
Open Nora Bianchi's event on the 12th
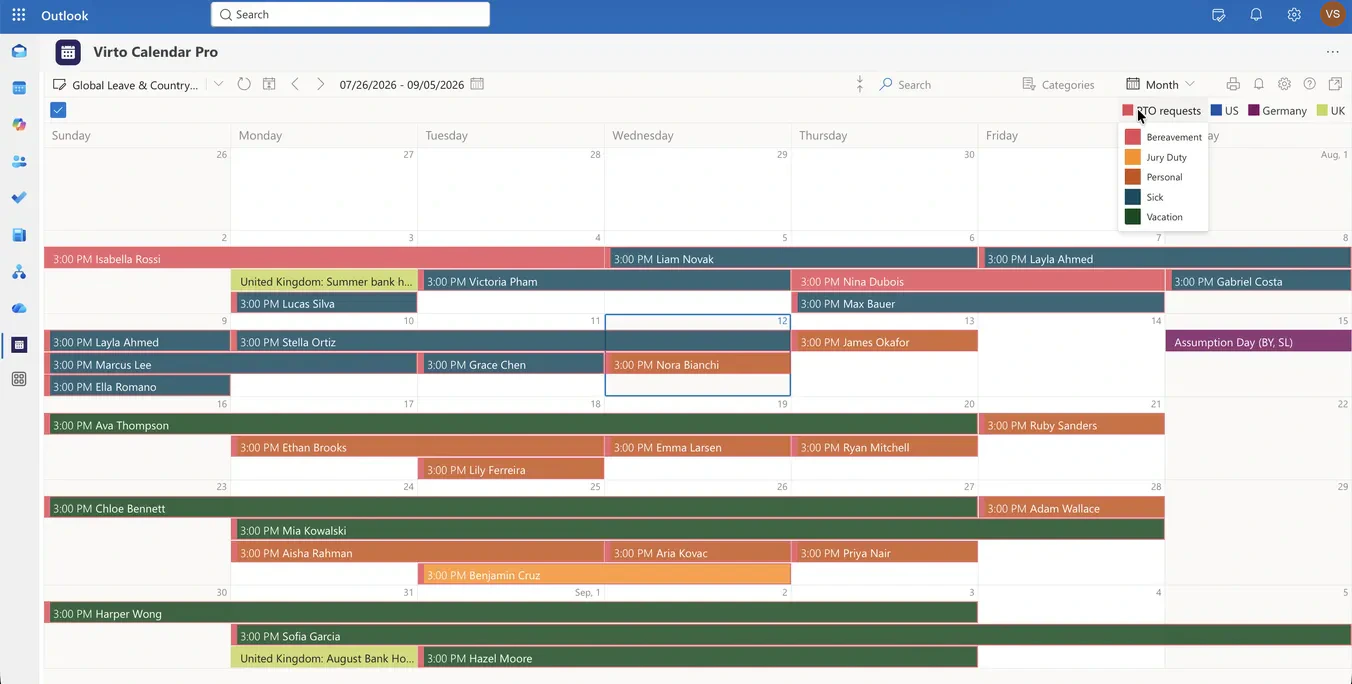coord(697,364)
